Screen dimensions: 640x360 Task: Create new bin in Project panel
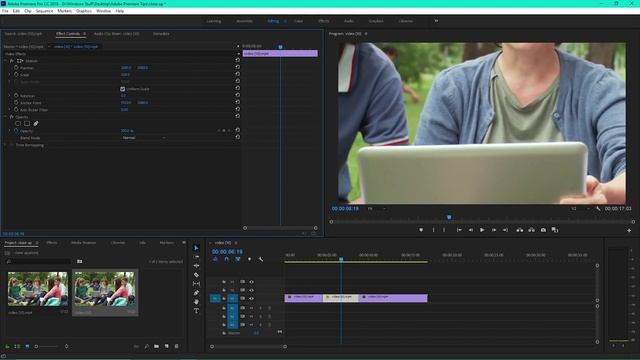pyautogui.click(x=157, y=346)
